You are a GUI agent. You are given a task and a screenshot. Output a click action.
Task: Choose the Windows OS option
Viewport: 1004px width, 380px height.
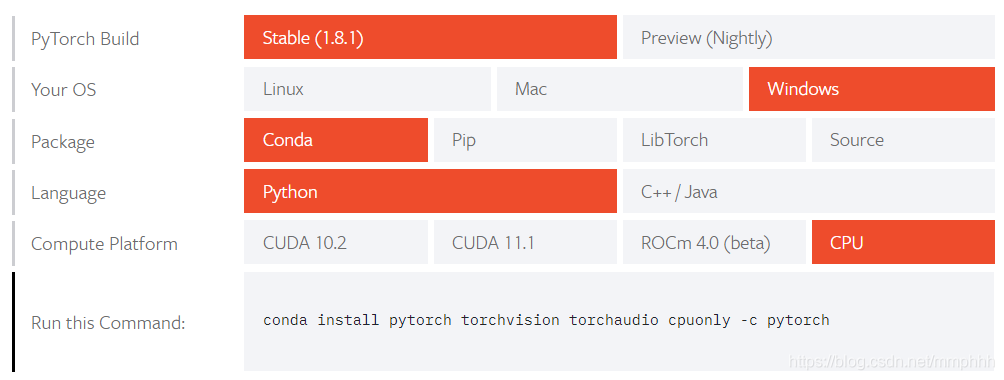pyautogui.click(x=872, y=89)
